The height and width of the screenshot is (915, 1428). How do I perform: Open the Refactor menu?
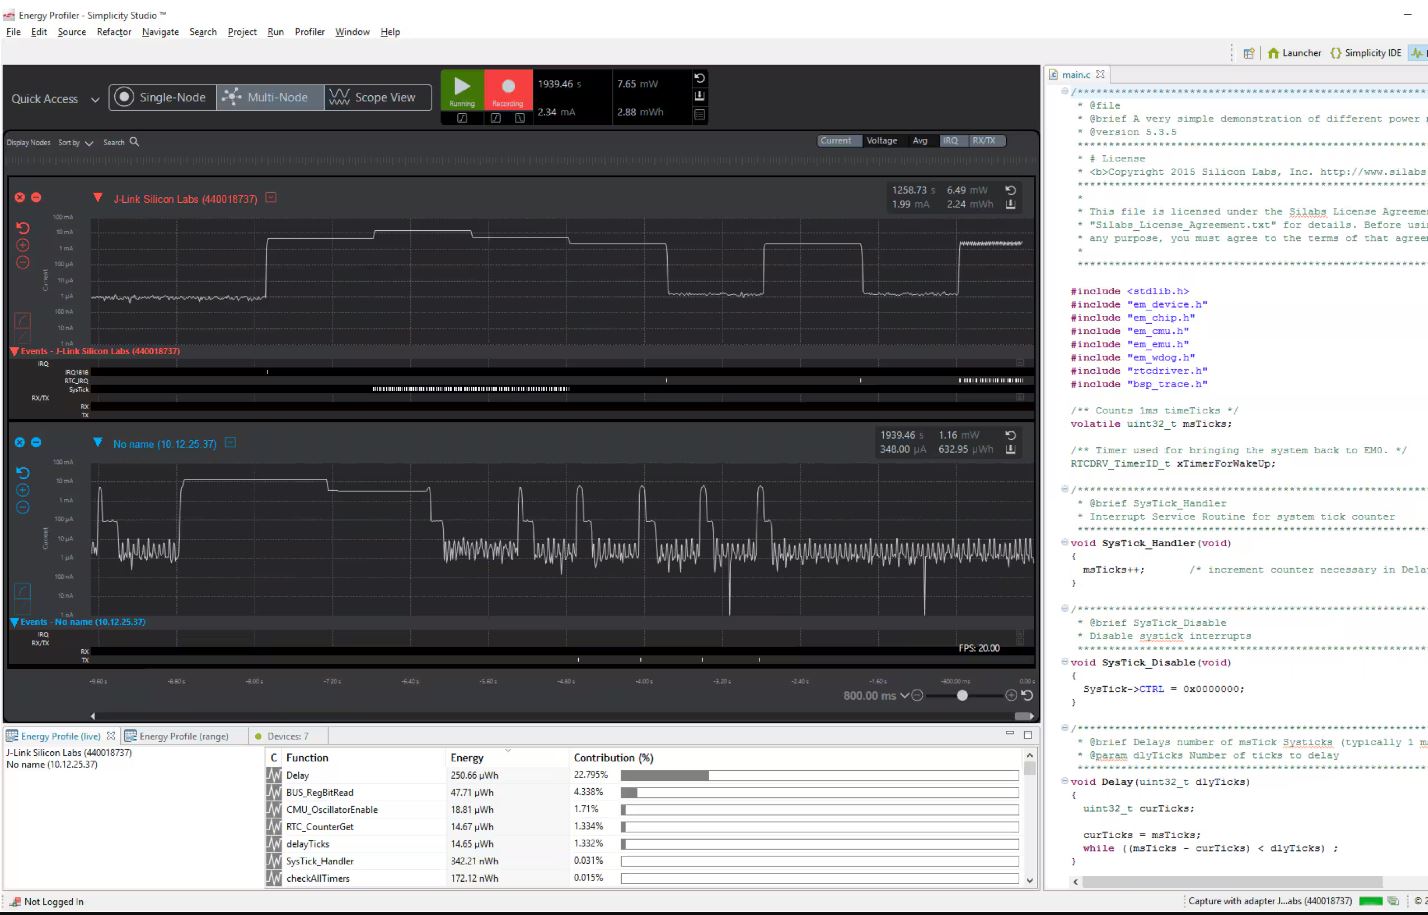(x=114, y=32)
